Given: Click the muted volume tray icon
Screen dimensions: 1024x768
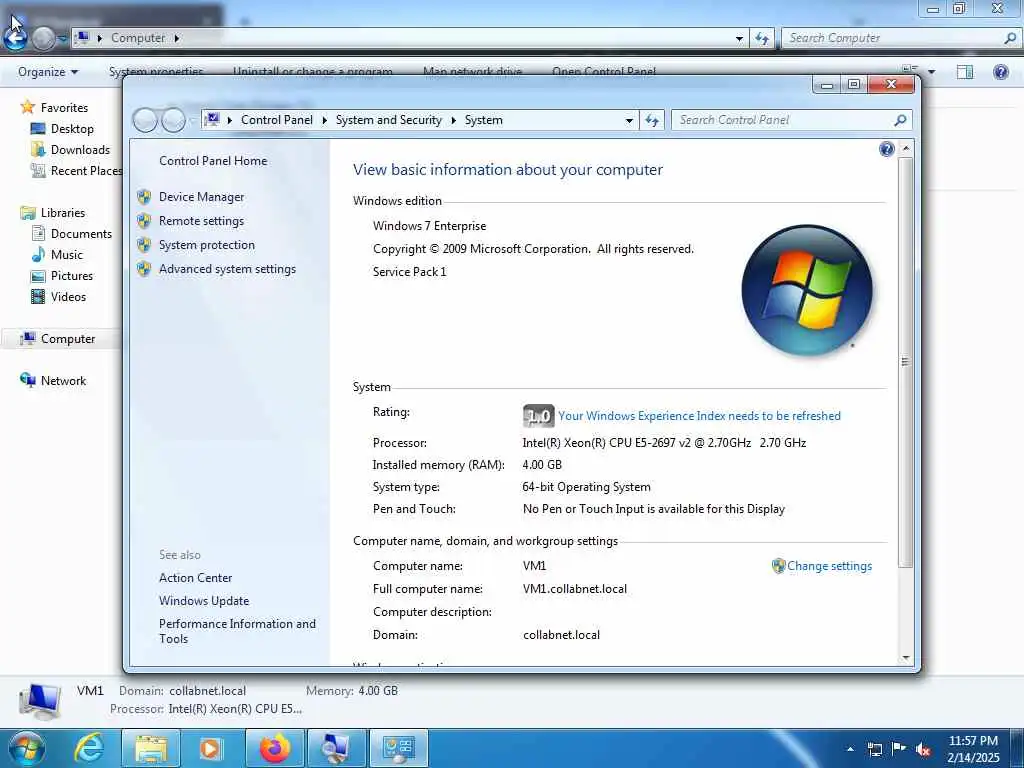Looking at the screenshot, I should (923, 749).
